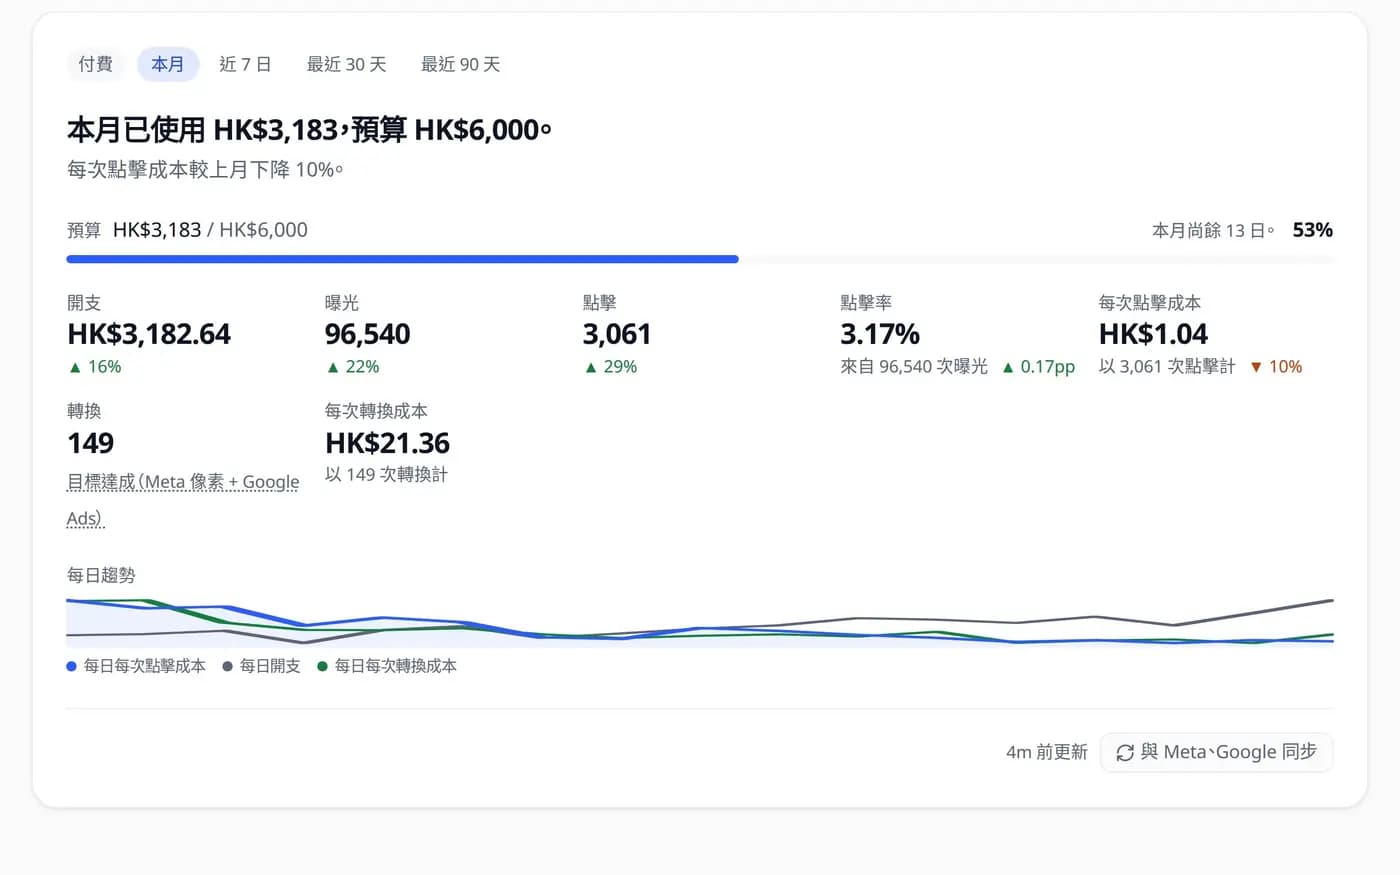Click the 每日趨勢 chart title
This screenshot has width=1400, height=875.
point(101,575)
